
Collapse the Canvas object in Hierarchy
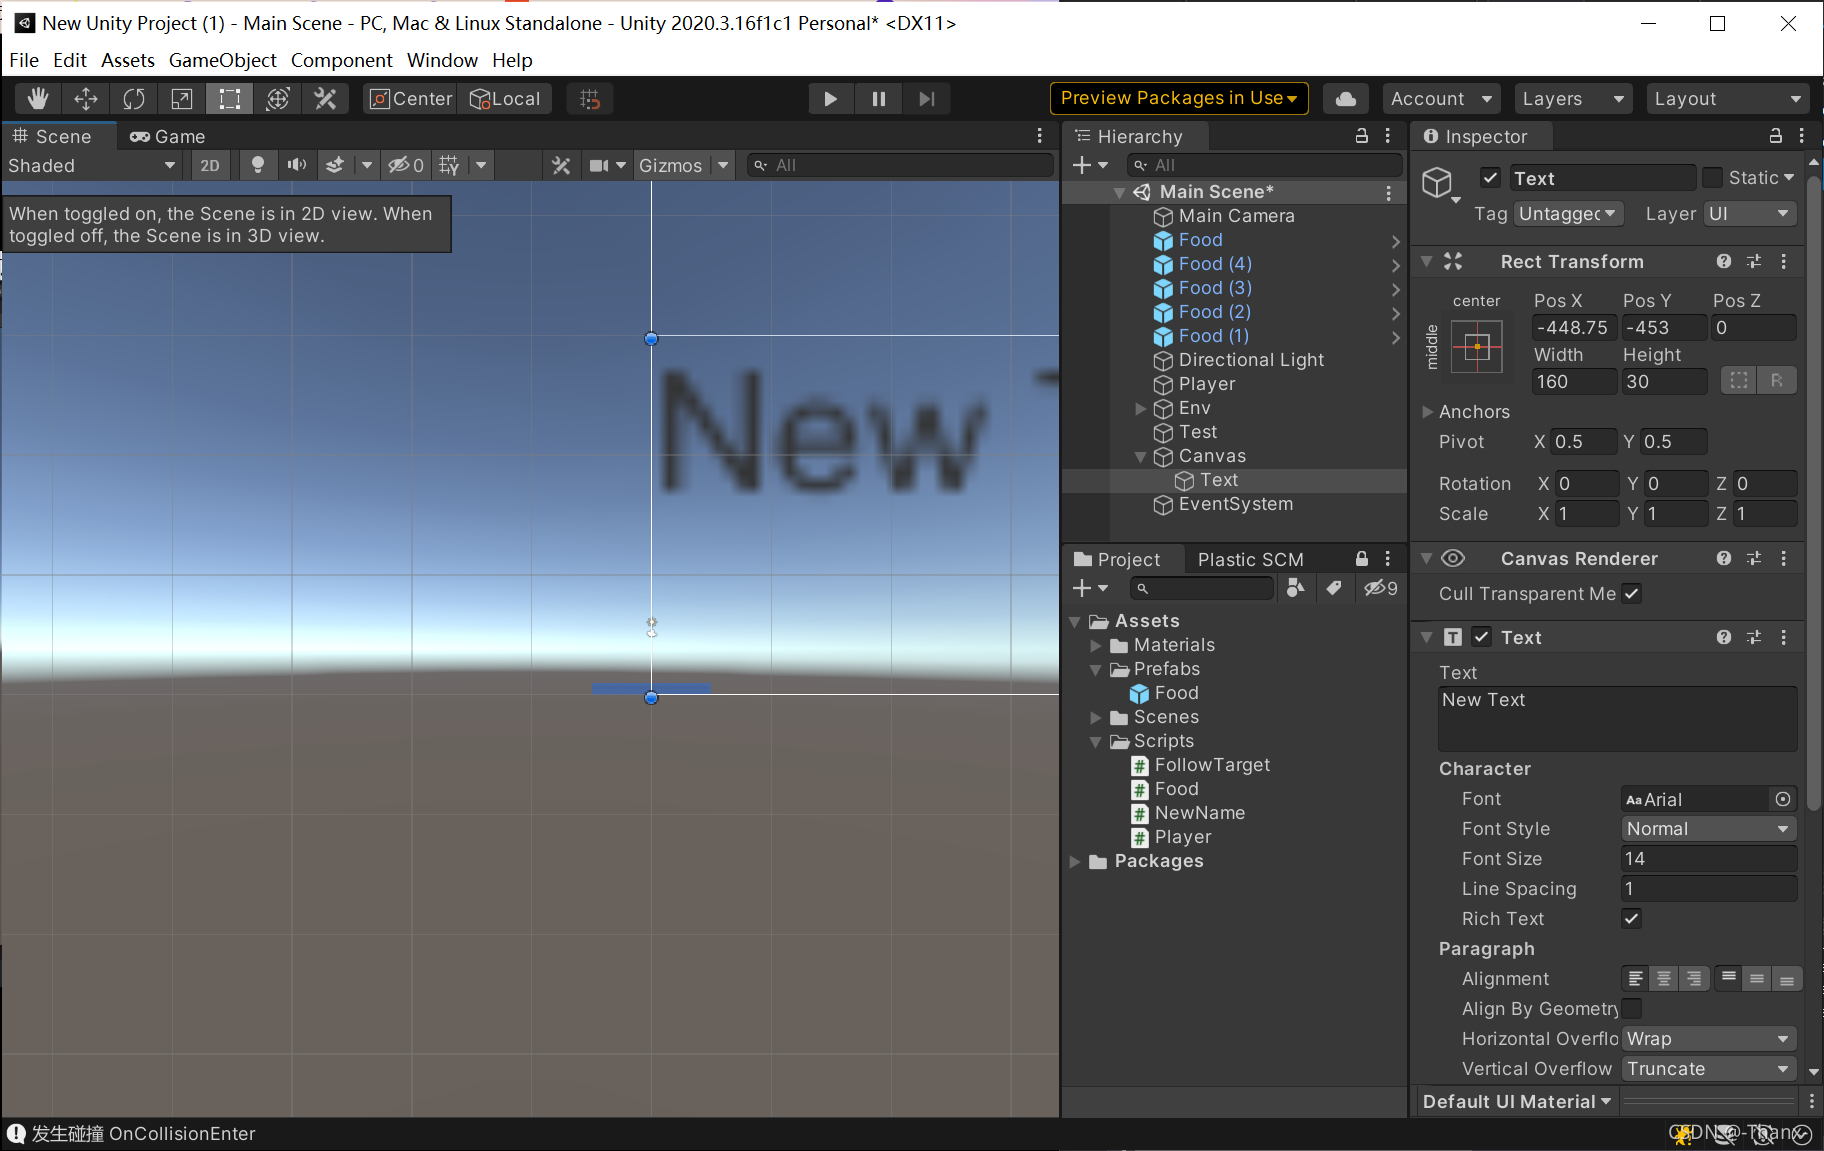1140,457
